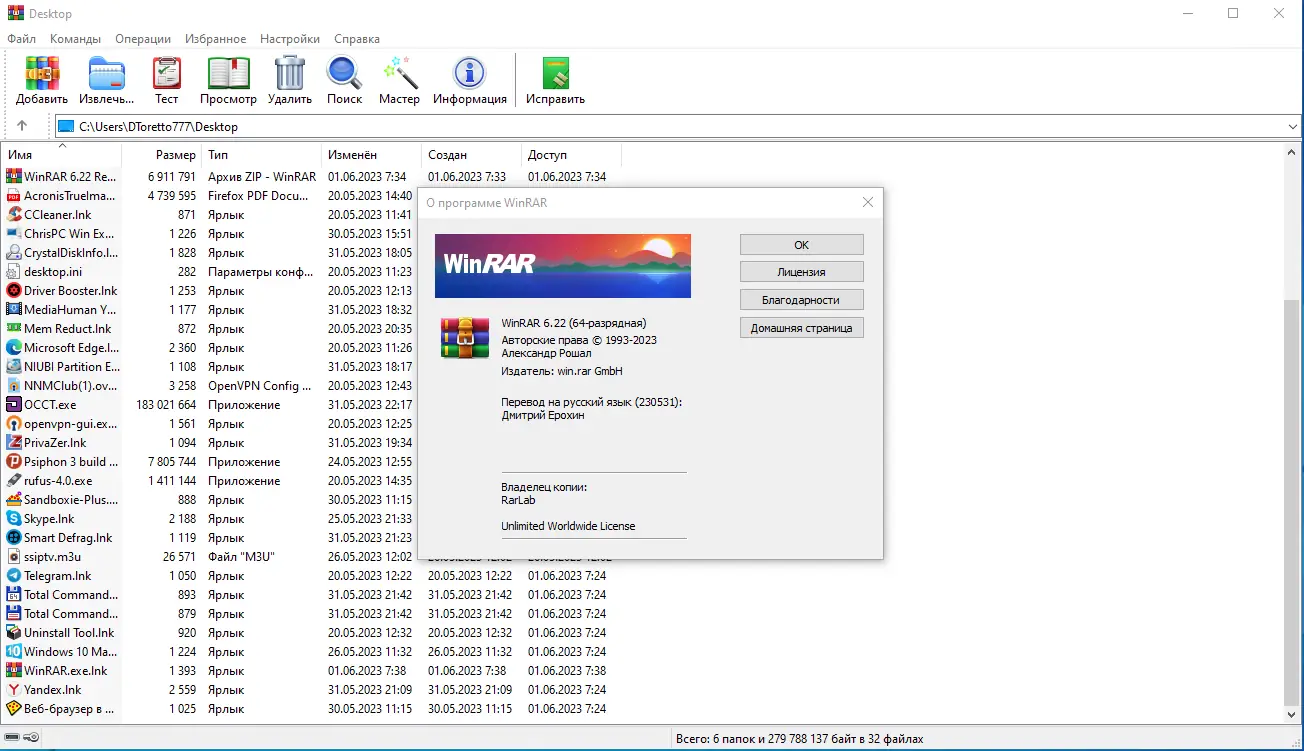Select the OCCT.exe file icon

[14, 405]
